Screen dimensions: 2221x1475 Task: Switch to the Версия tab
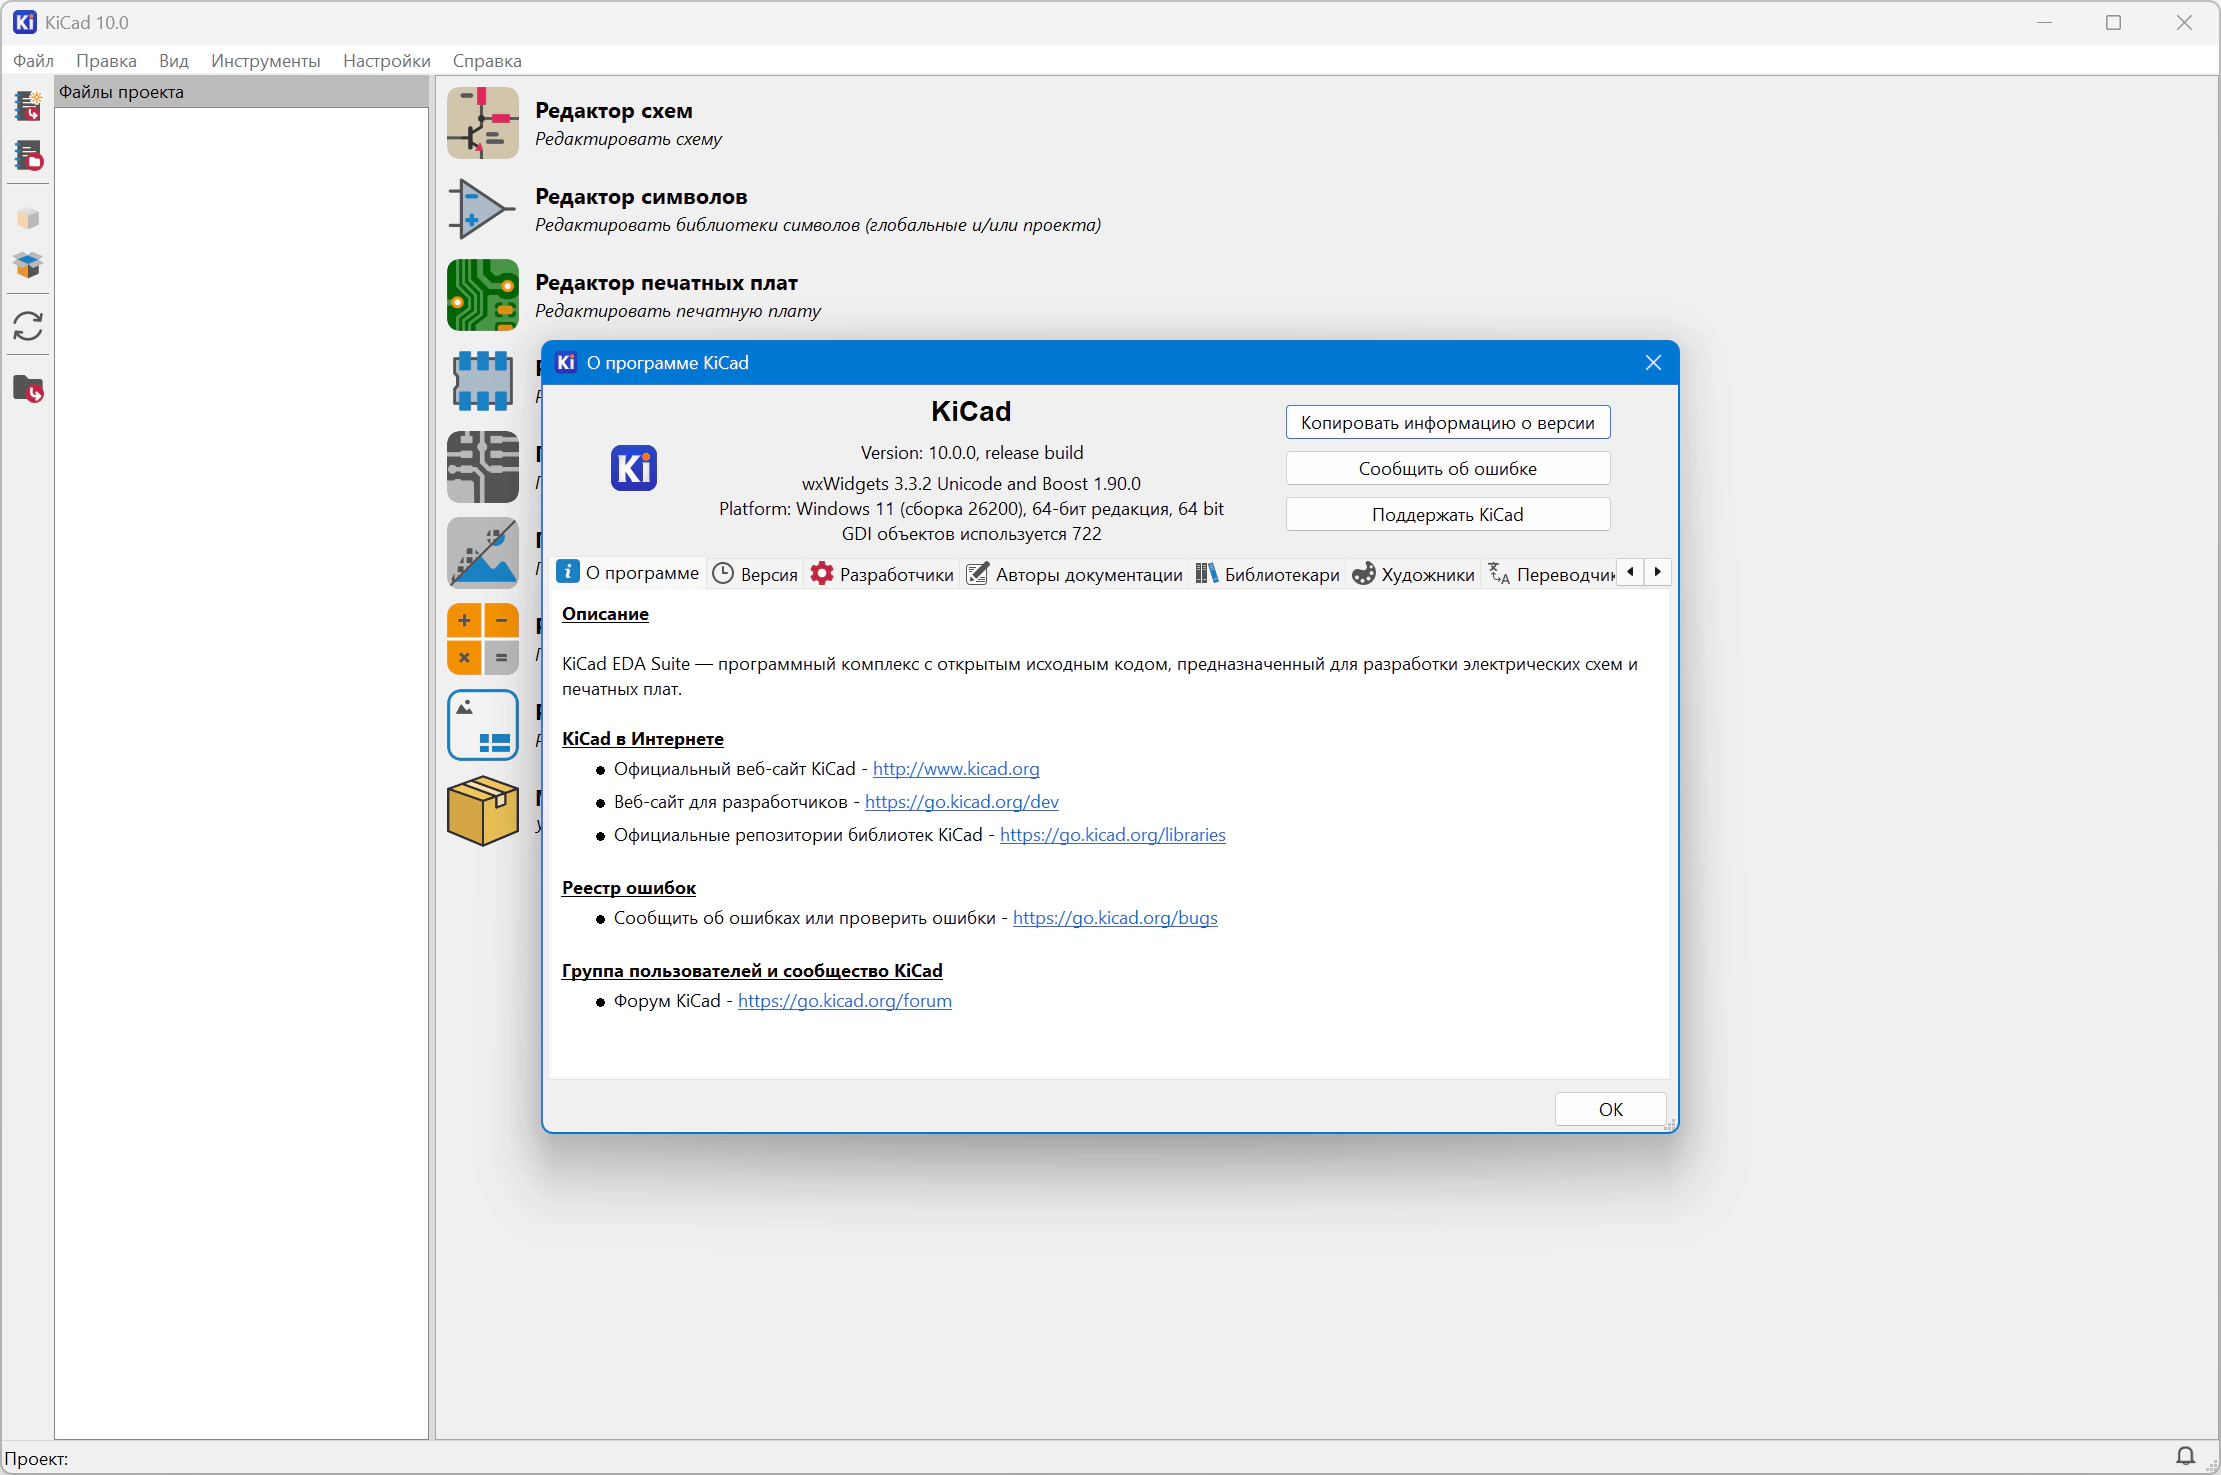pyautogui.click(x=755, y=574)
